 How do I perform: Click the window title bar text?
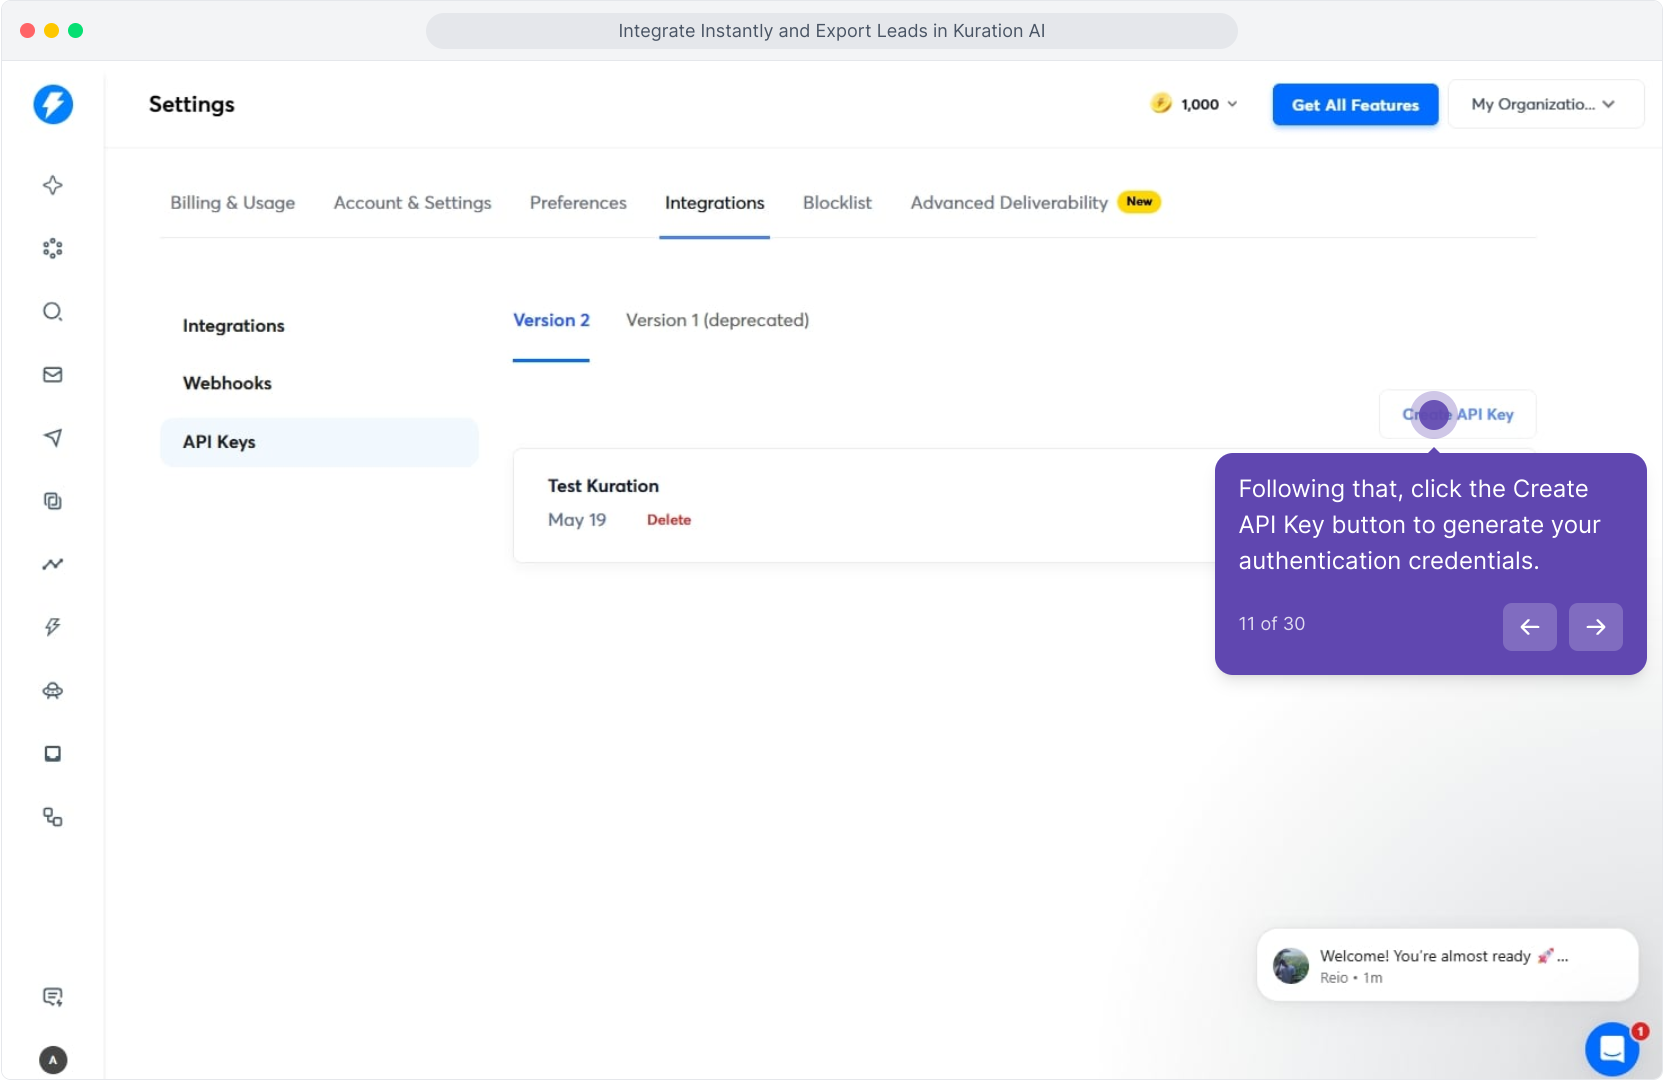point(832,31)
